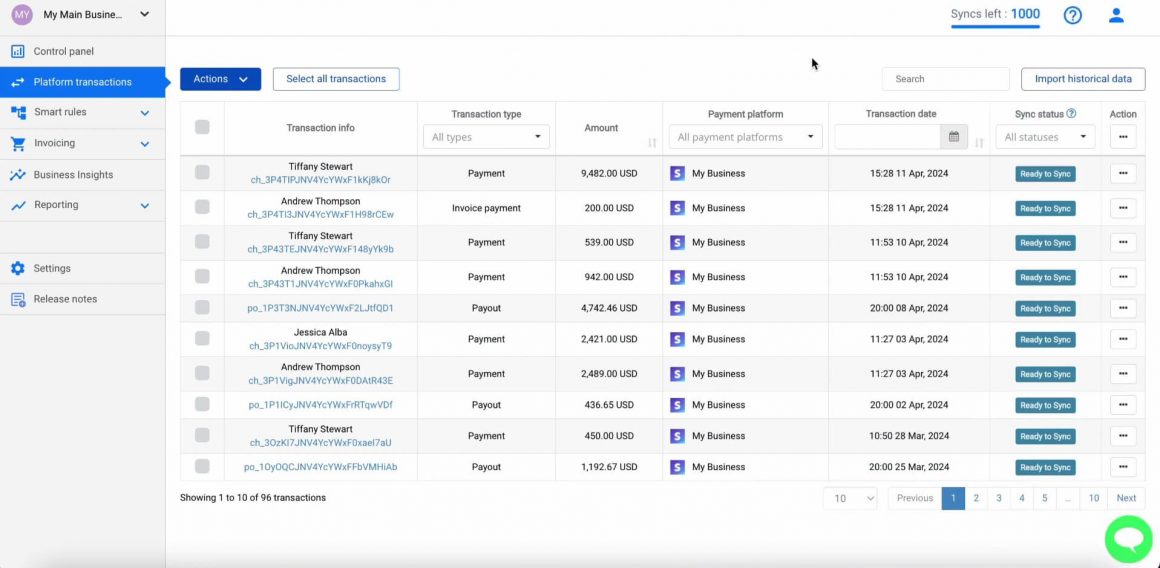This screenshot has height=568, width=1160.
Task: Open Release notes
Action: point(82,300)
